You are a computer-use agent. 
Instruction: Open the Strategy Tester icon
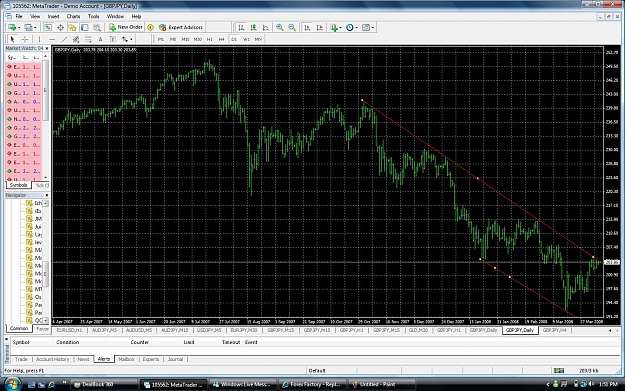[97, 28]
